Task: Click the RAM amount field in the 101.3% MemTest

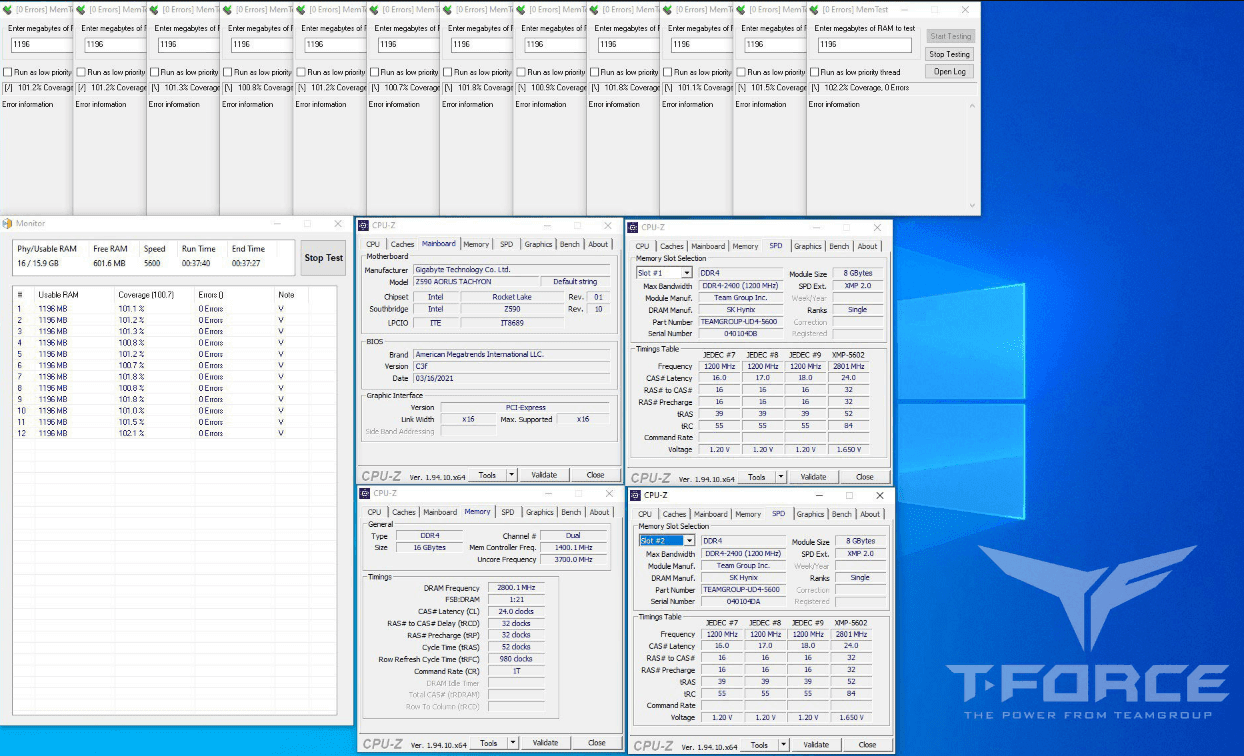Action: (188, 45)
